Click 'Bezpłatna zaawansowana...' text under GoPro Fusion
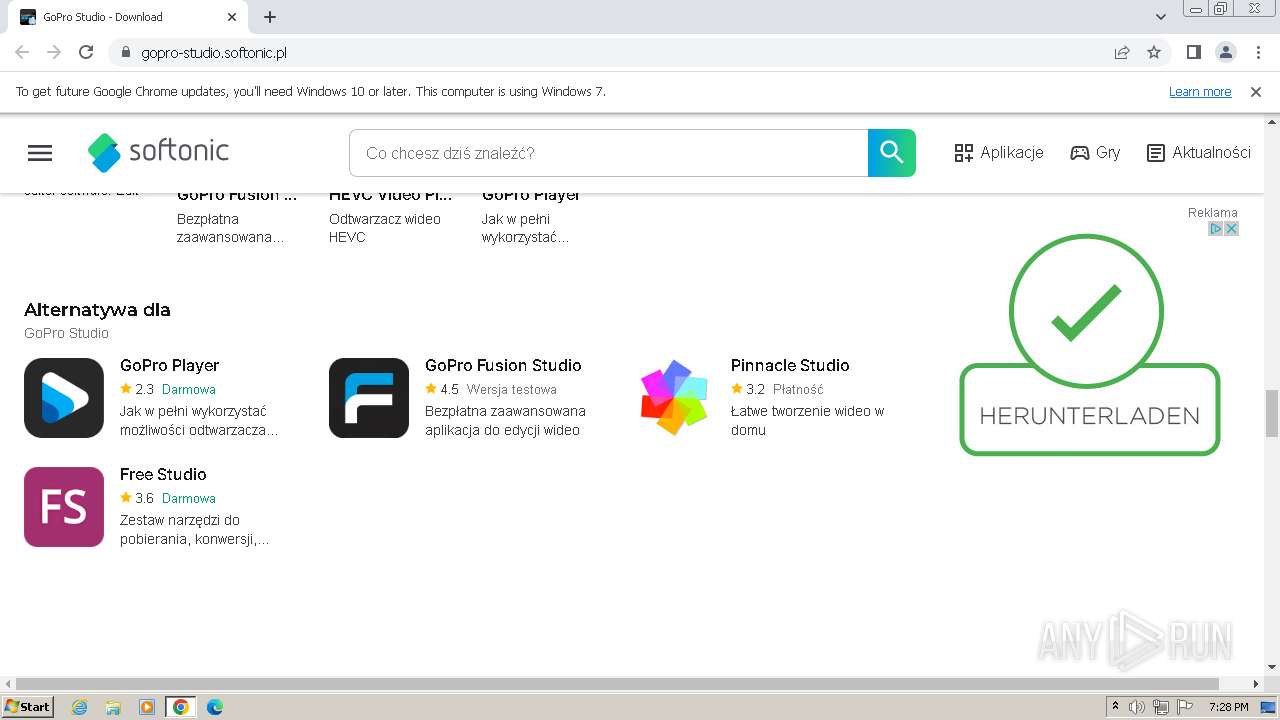 pos(231,228)
